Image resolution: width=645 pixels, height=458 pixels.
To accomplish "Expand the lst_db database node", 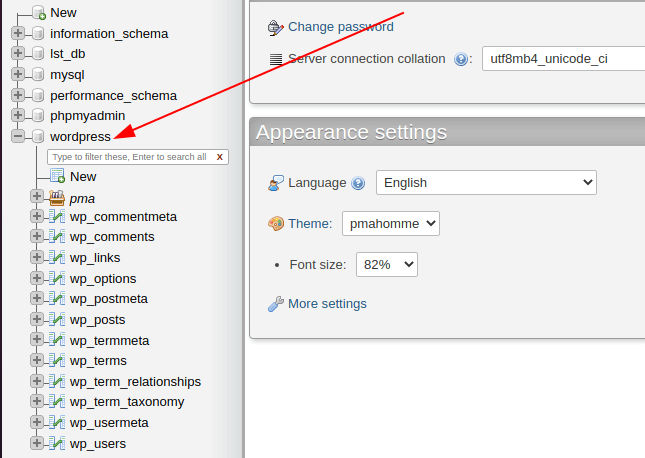I will [x=18, y=53].
